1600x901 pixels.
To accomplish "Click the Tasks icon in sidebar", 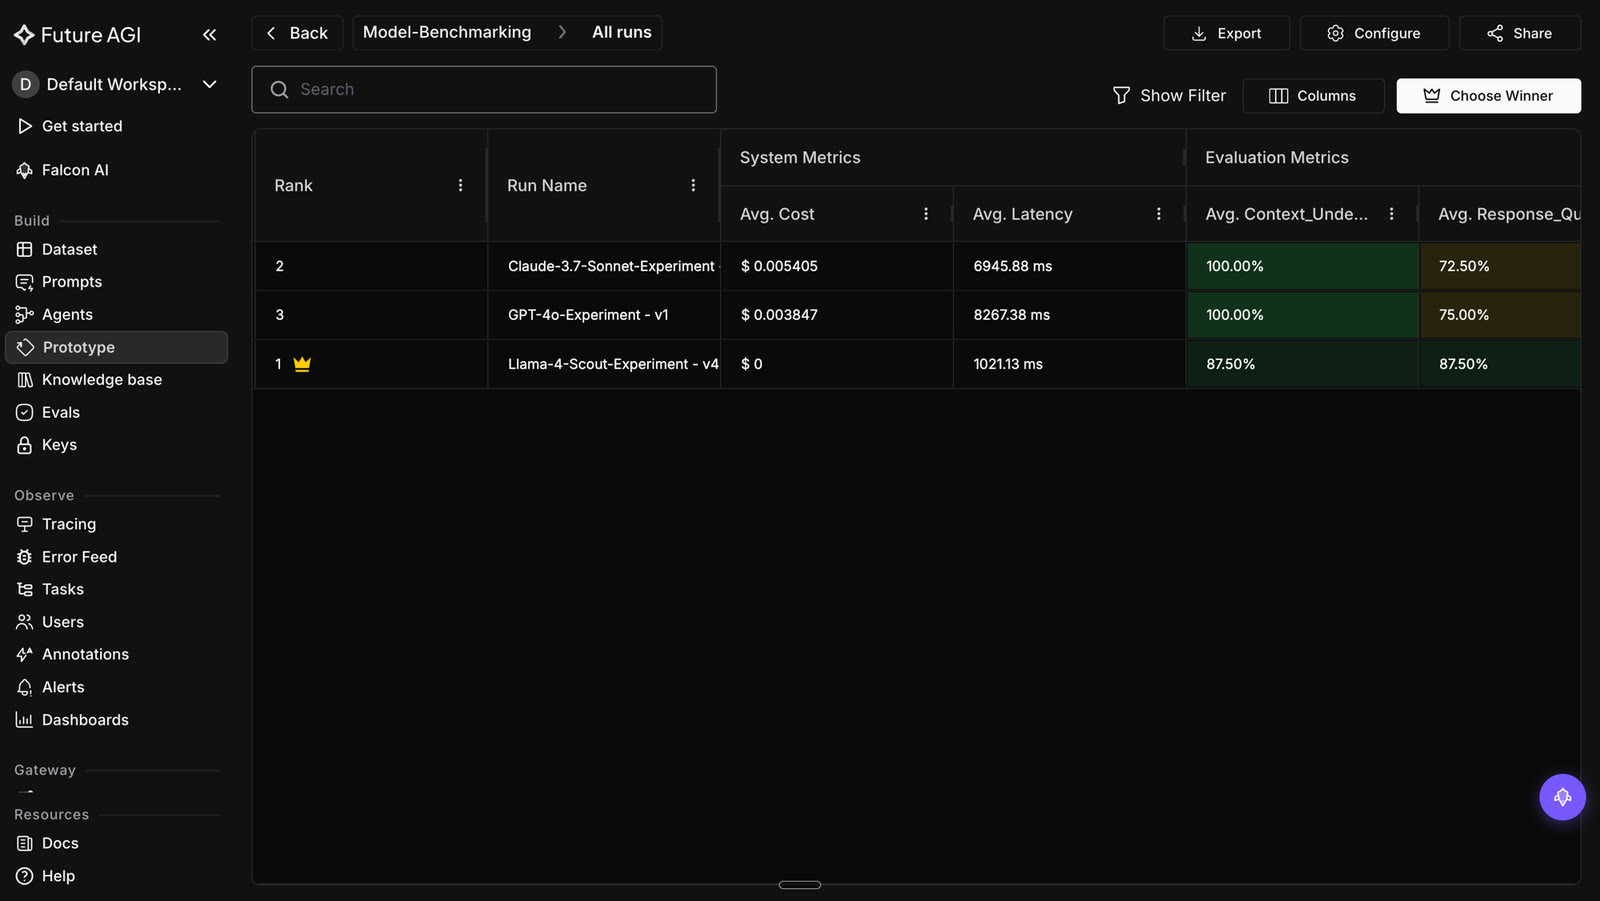I will coord(25,589).
